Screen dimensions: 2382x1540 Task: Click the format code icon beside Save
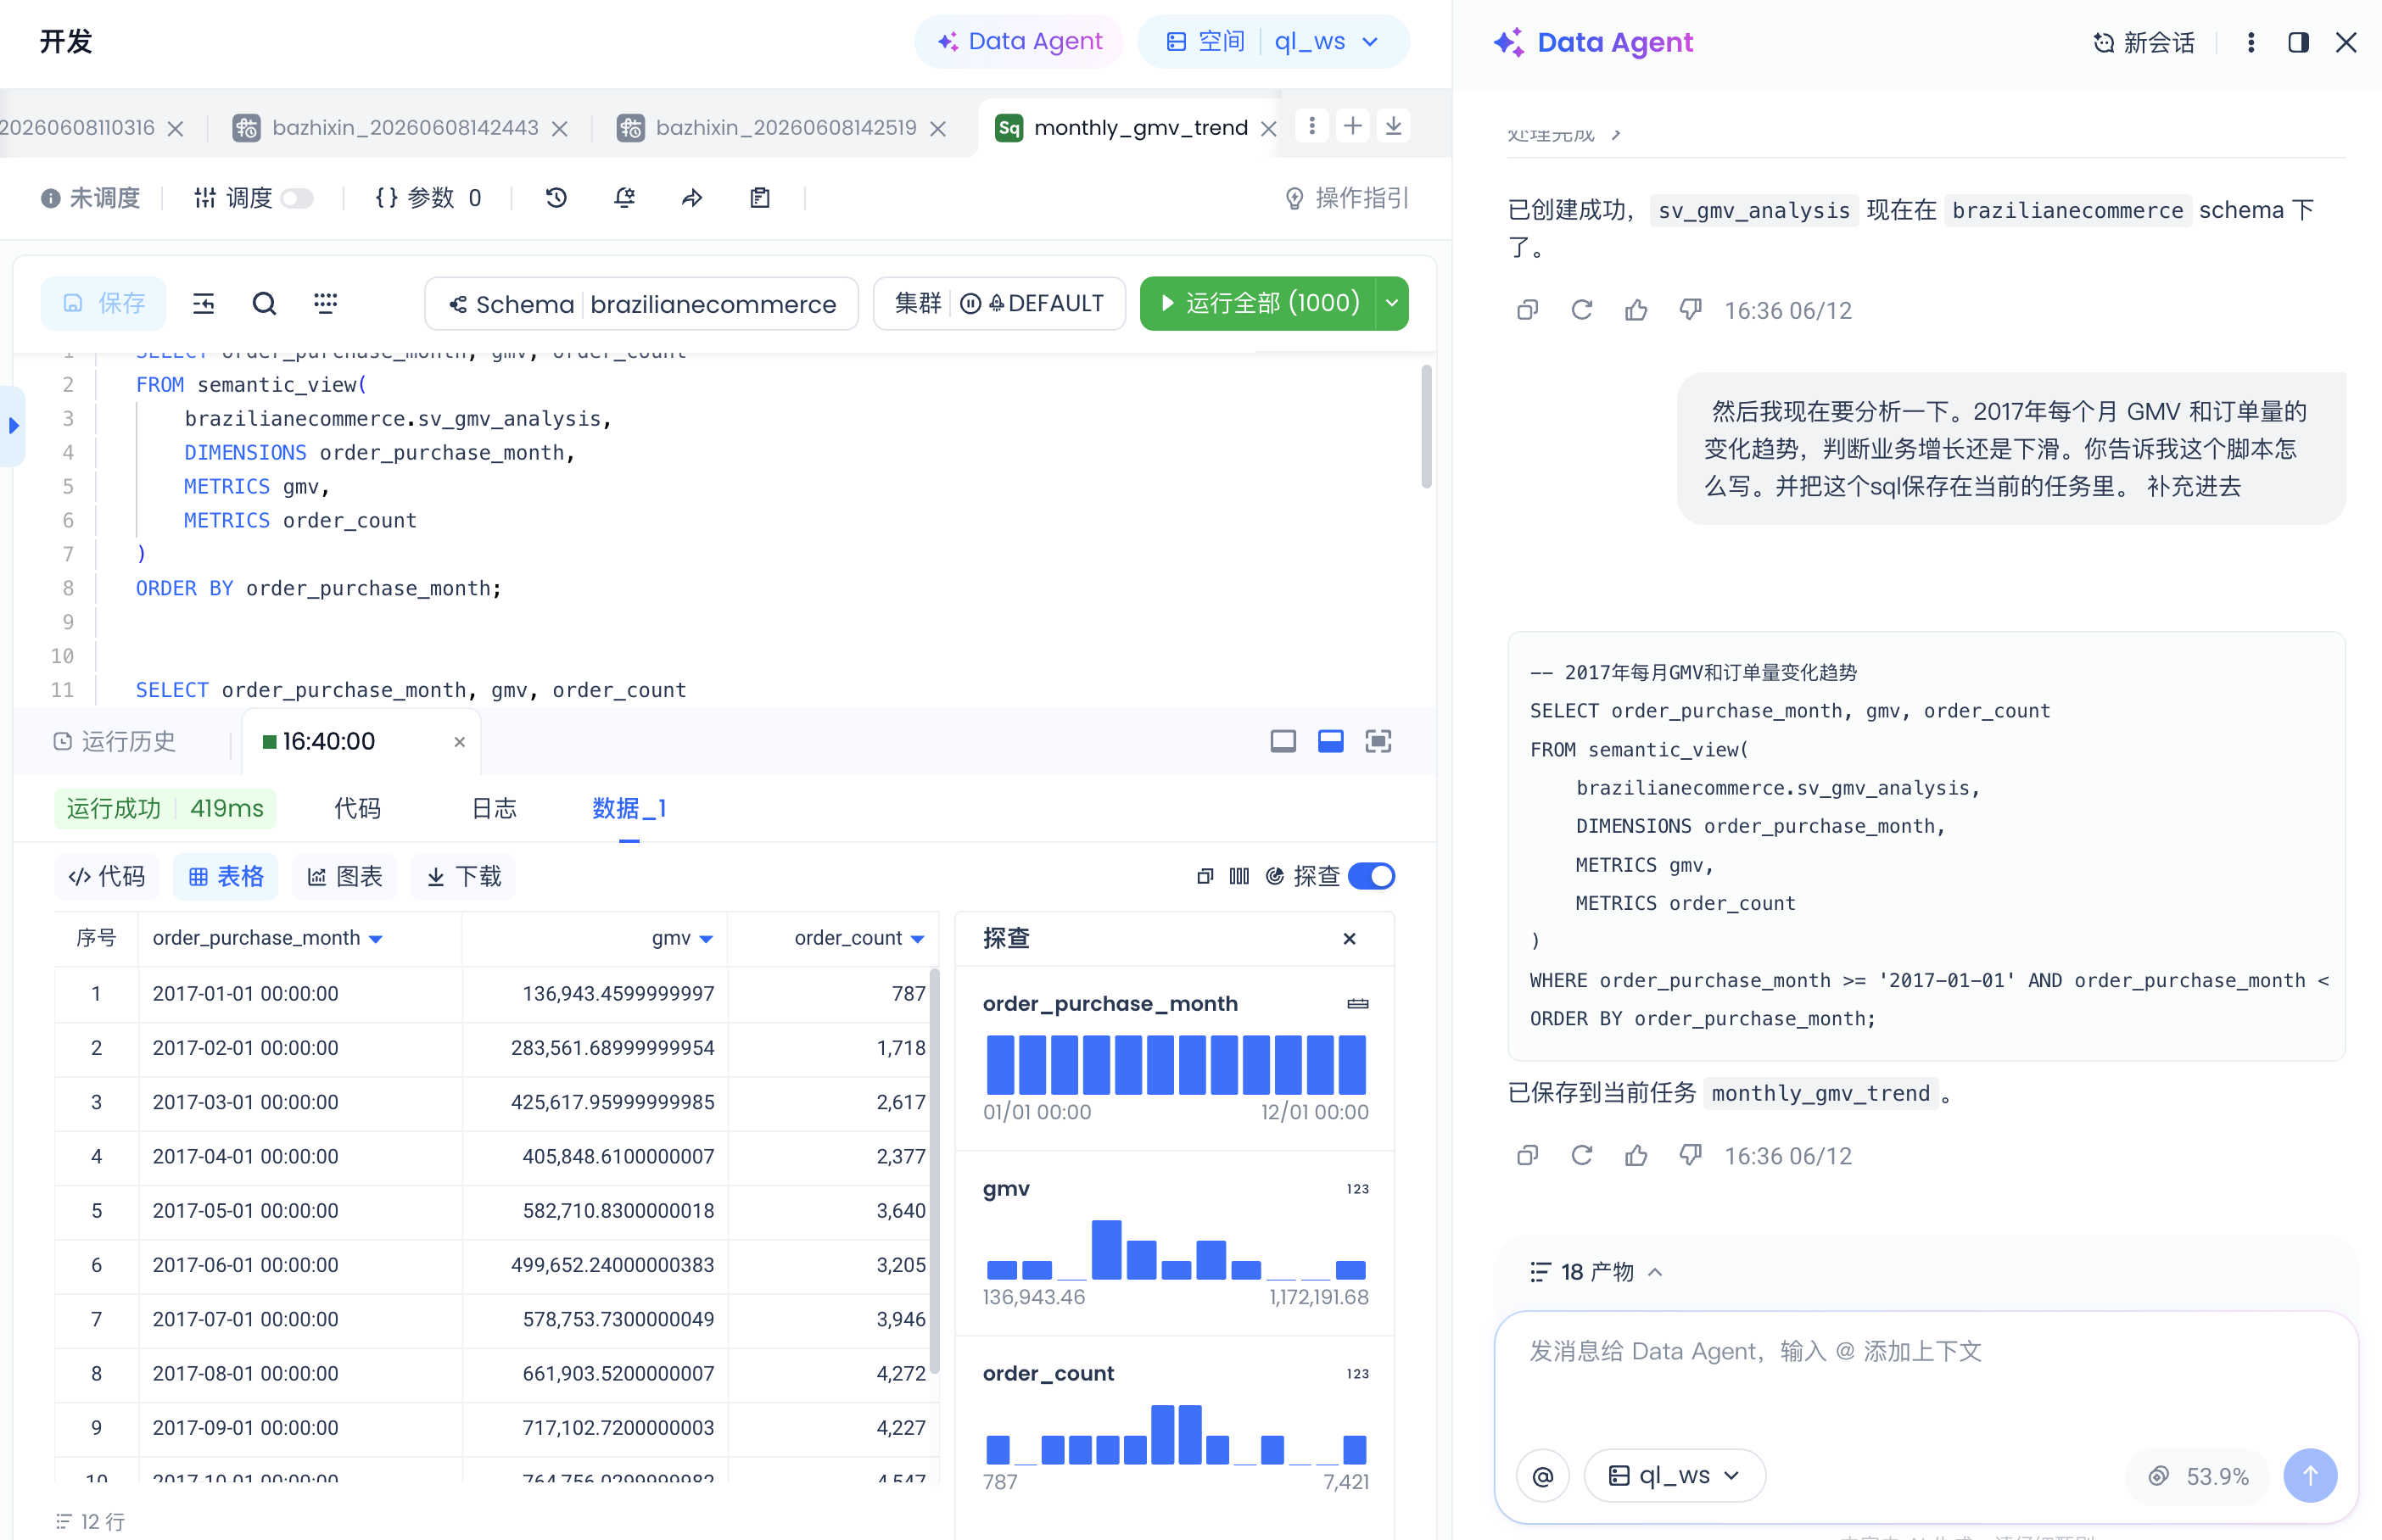click(x=203, y=304)
